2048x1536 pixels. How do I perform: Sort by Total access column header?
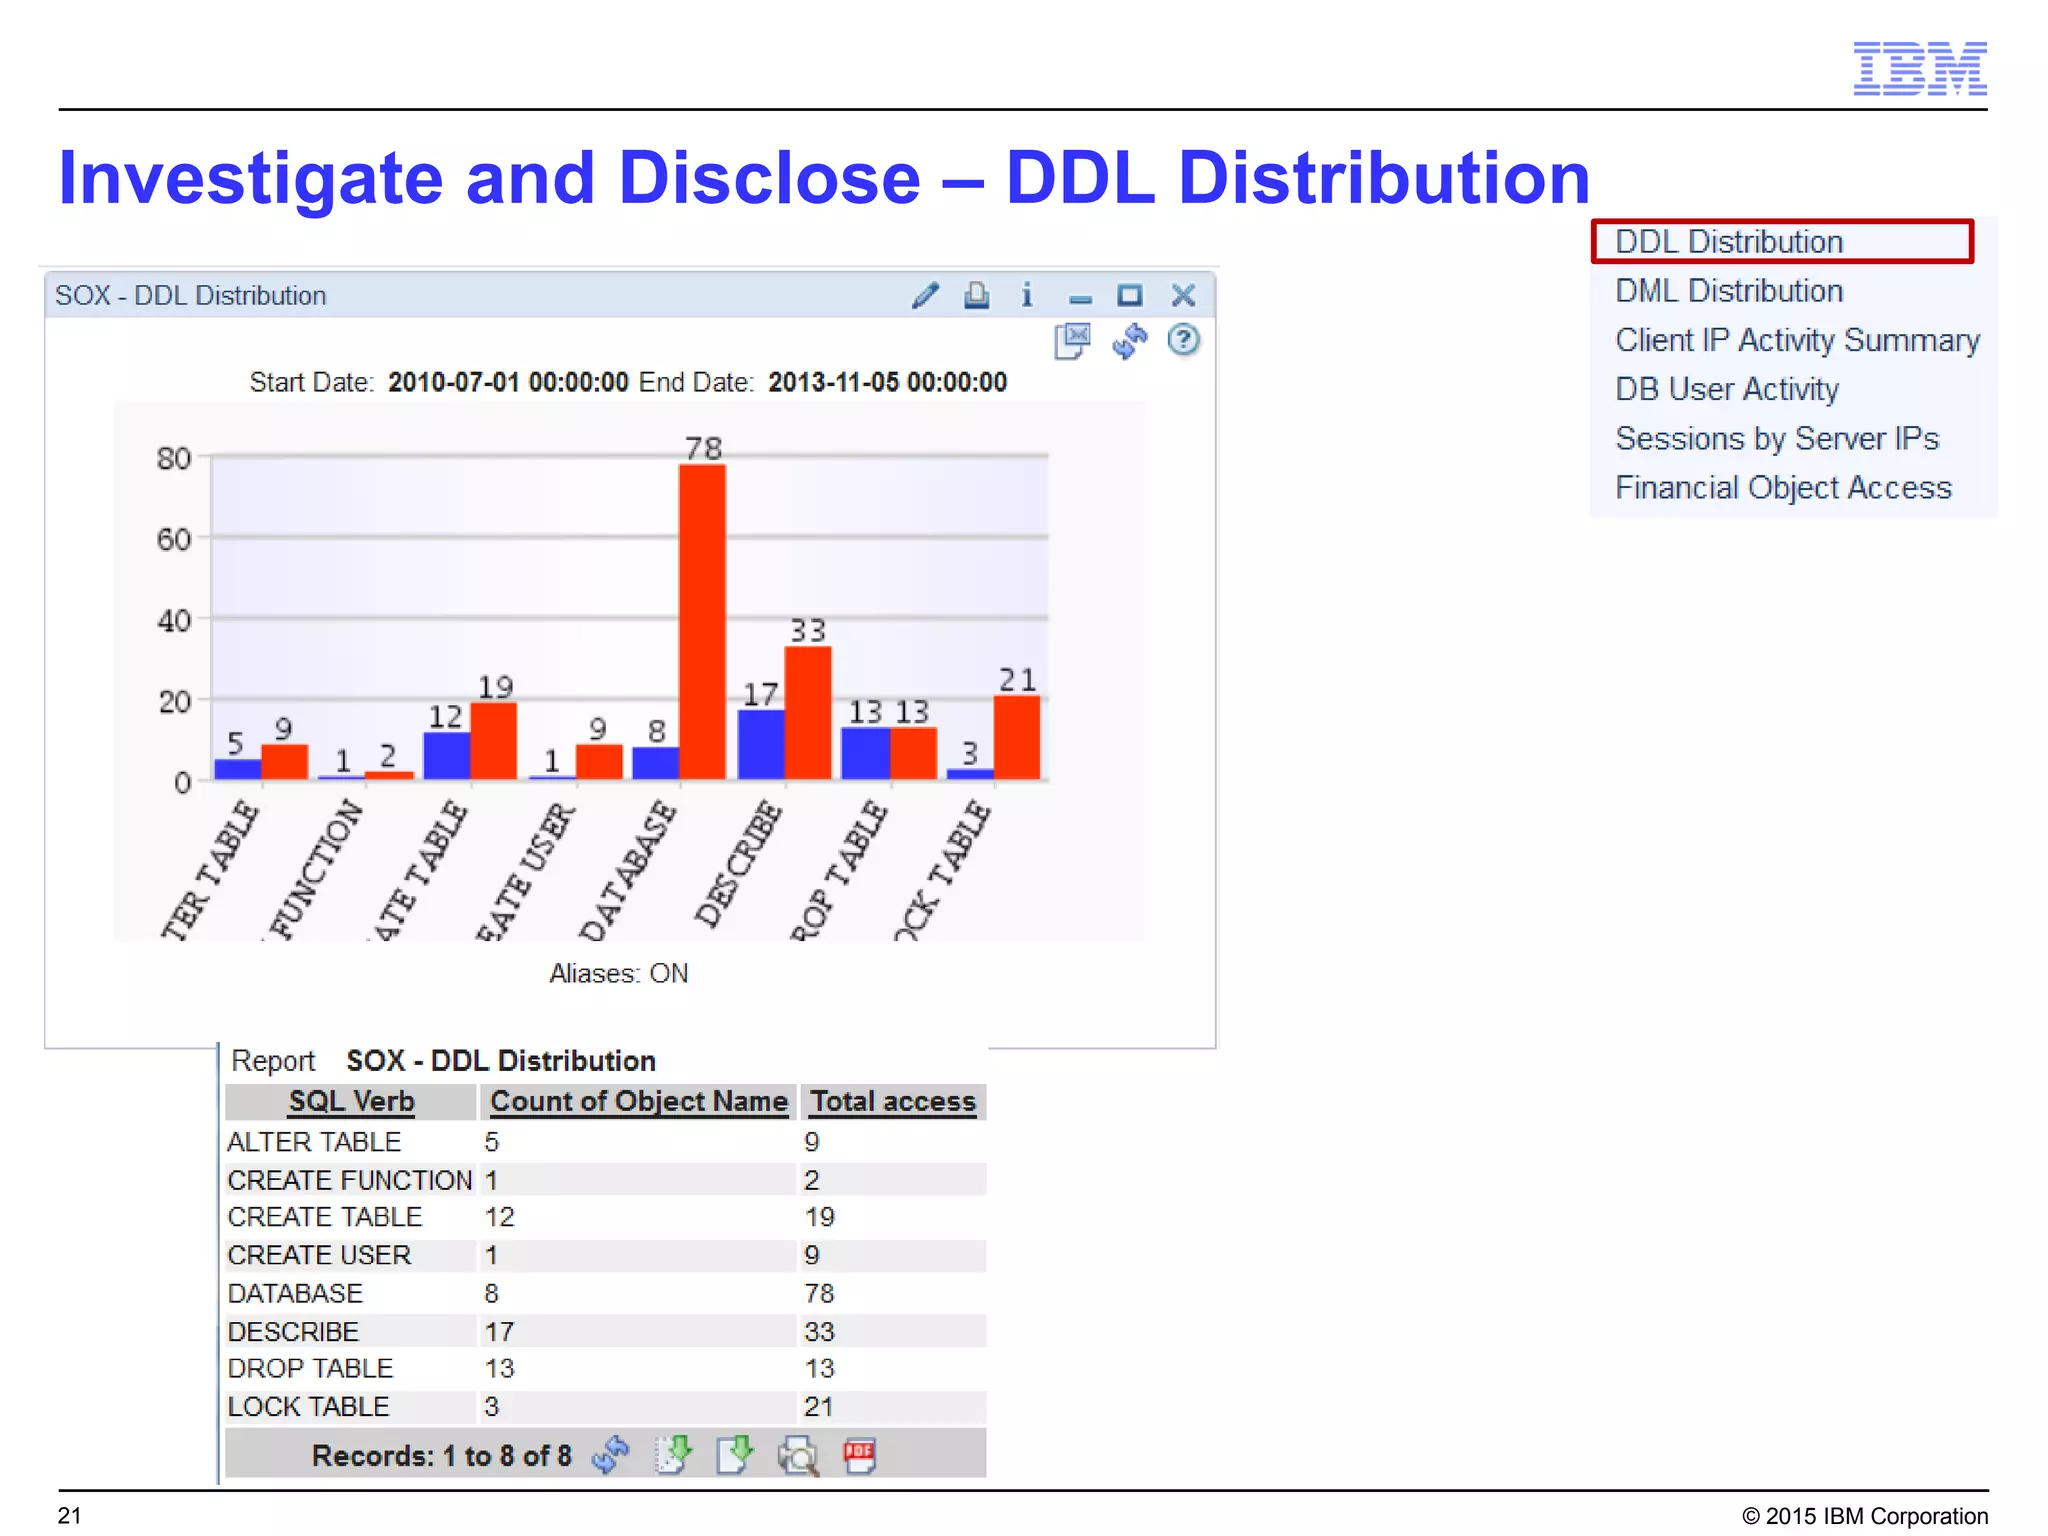click(x=893, y=1101)
